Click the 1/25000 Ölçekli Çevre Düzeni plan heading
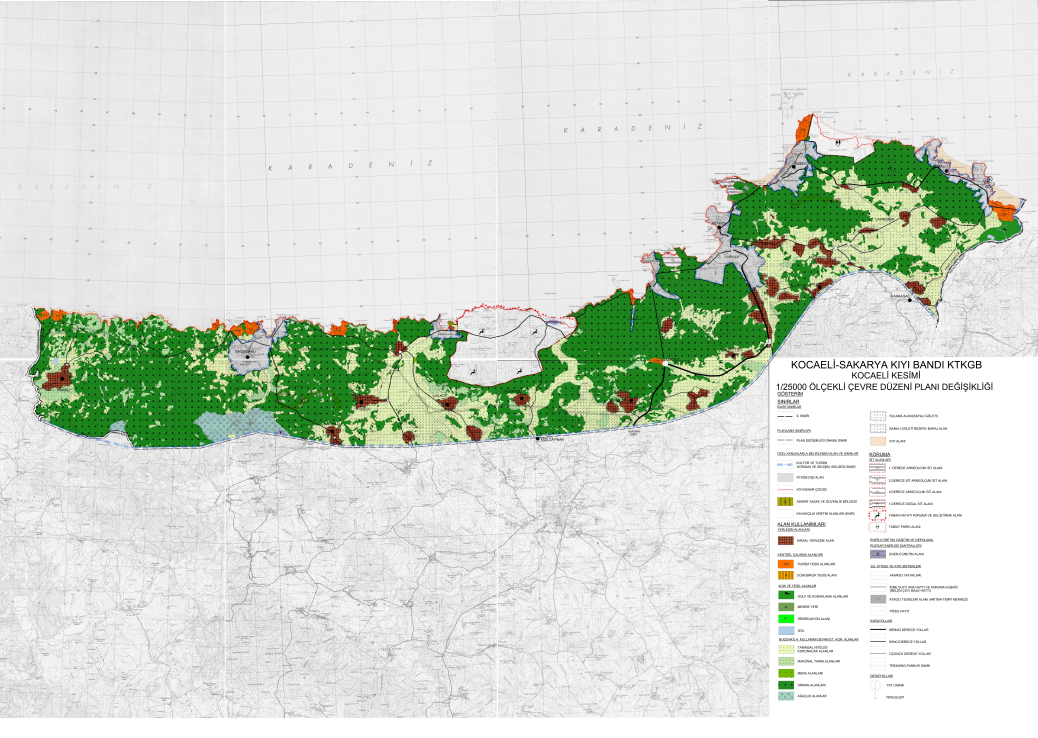Viewport: 1038px width, 738px height. click(885, 387)
